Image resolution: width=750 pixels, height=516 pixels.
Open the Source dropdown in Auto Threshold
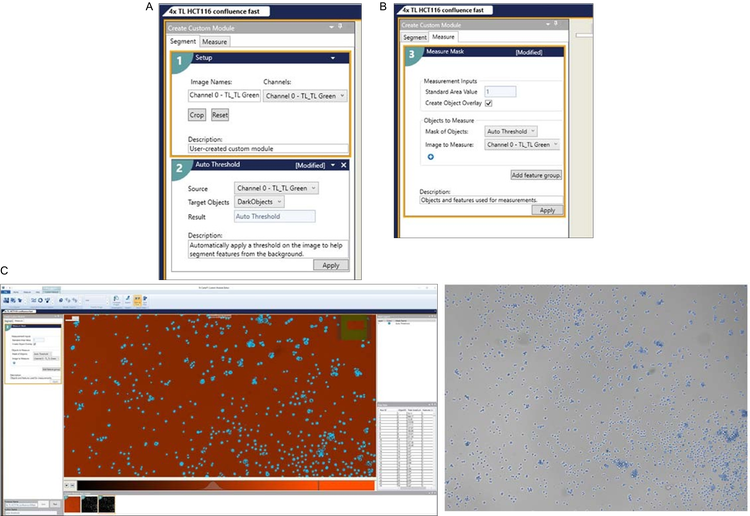click(x=276, y=188)
